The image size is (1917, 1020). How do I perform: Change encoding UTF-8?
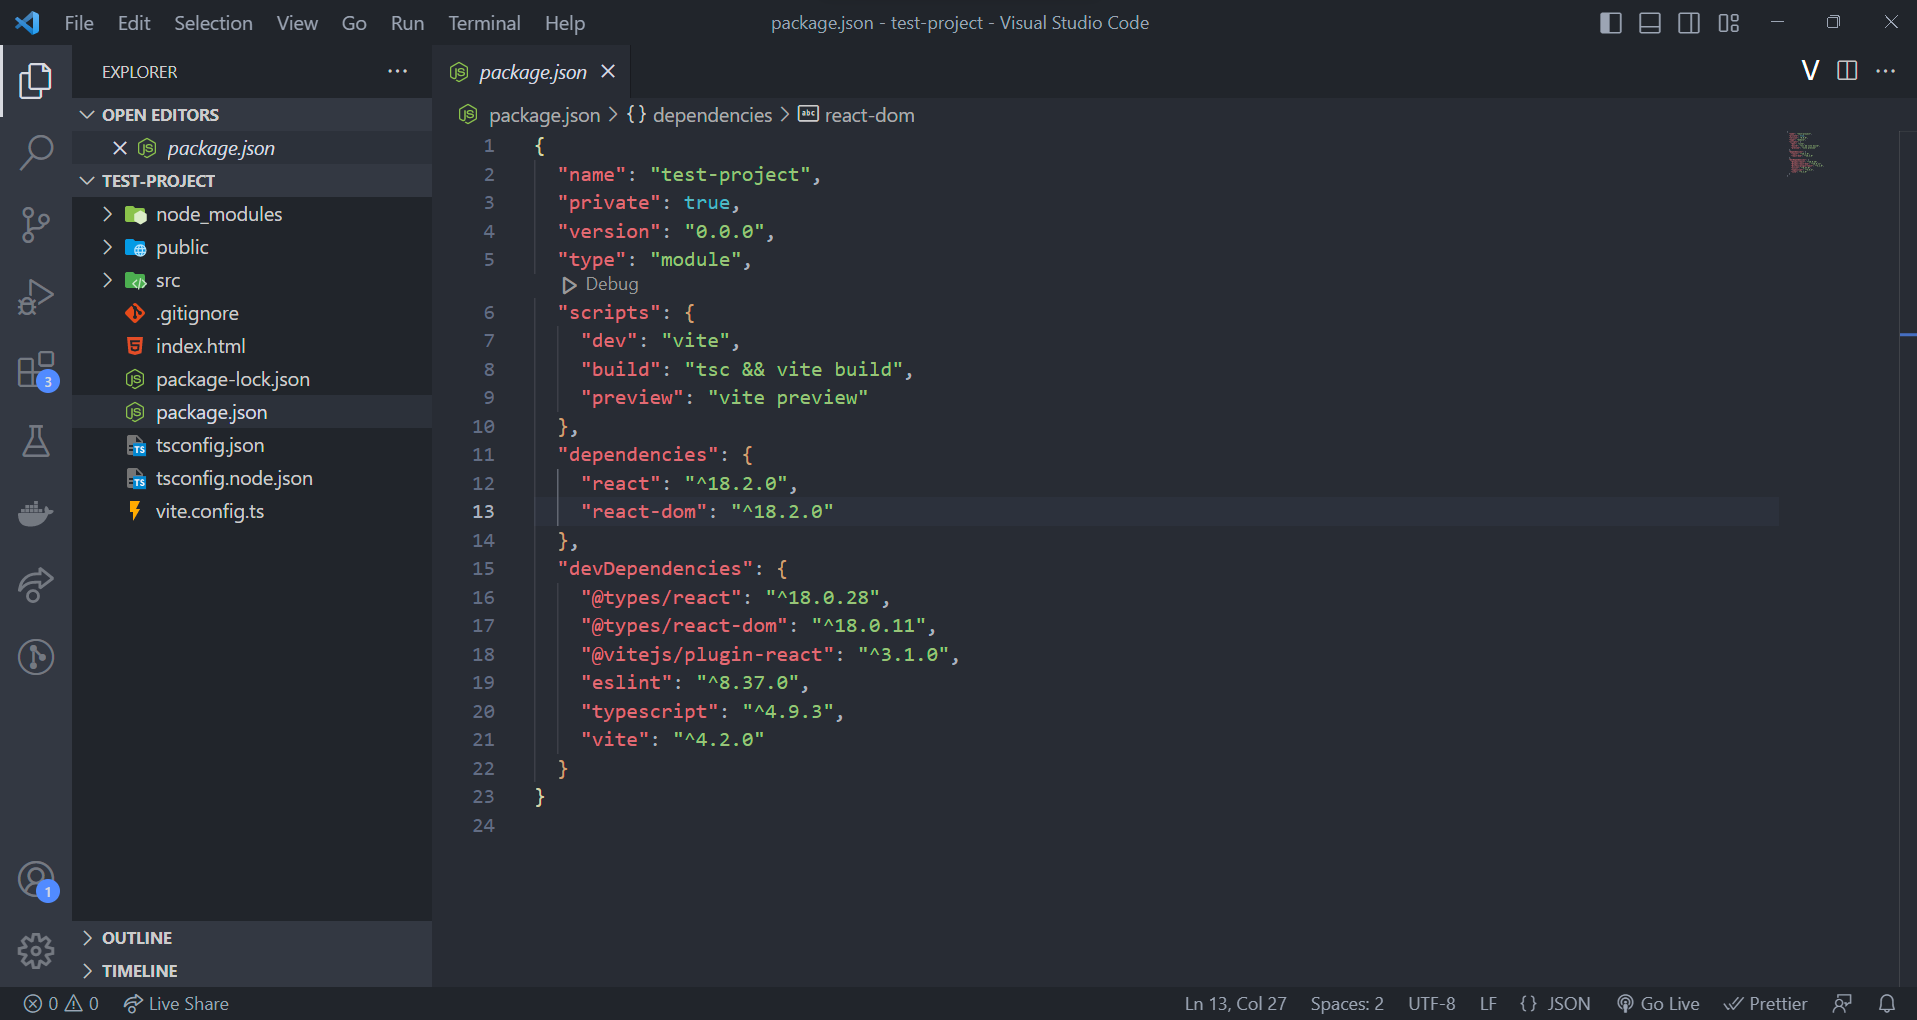click(1432, 1003)
